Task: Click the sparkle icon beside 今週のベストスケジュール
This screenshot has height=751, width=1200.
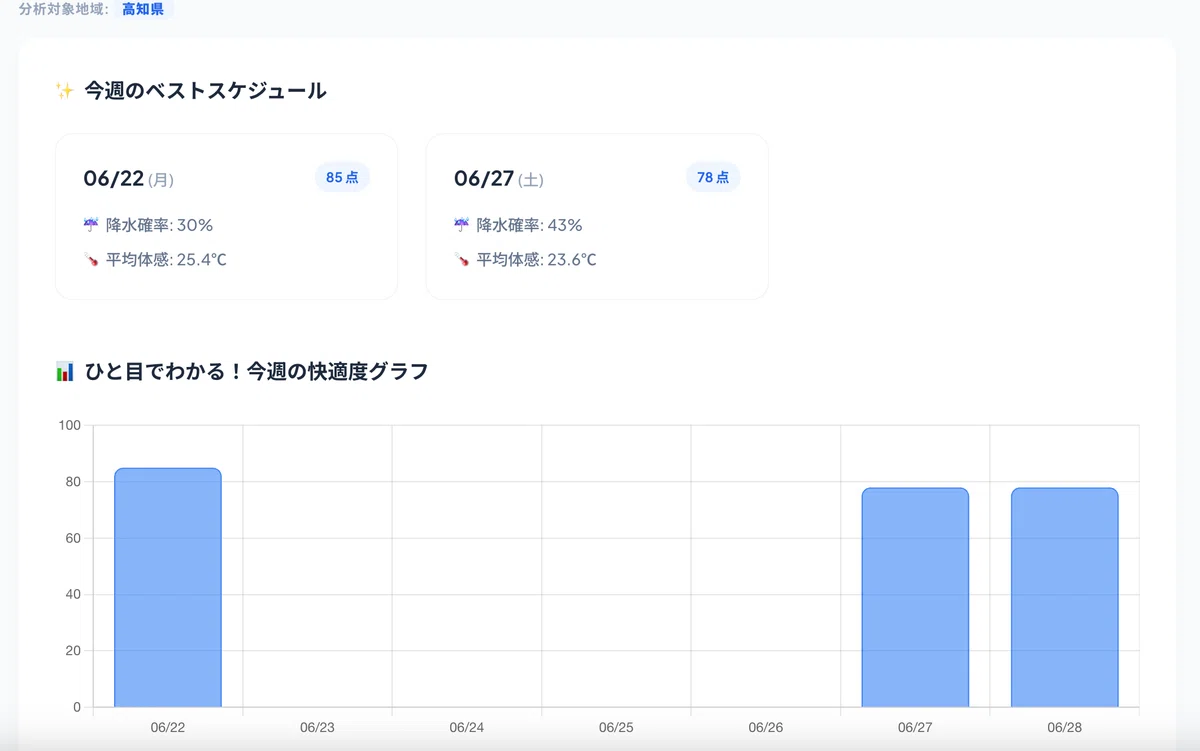Action: [x=64, y=91]
